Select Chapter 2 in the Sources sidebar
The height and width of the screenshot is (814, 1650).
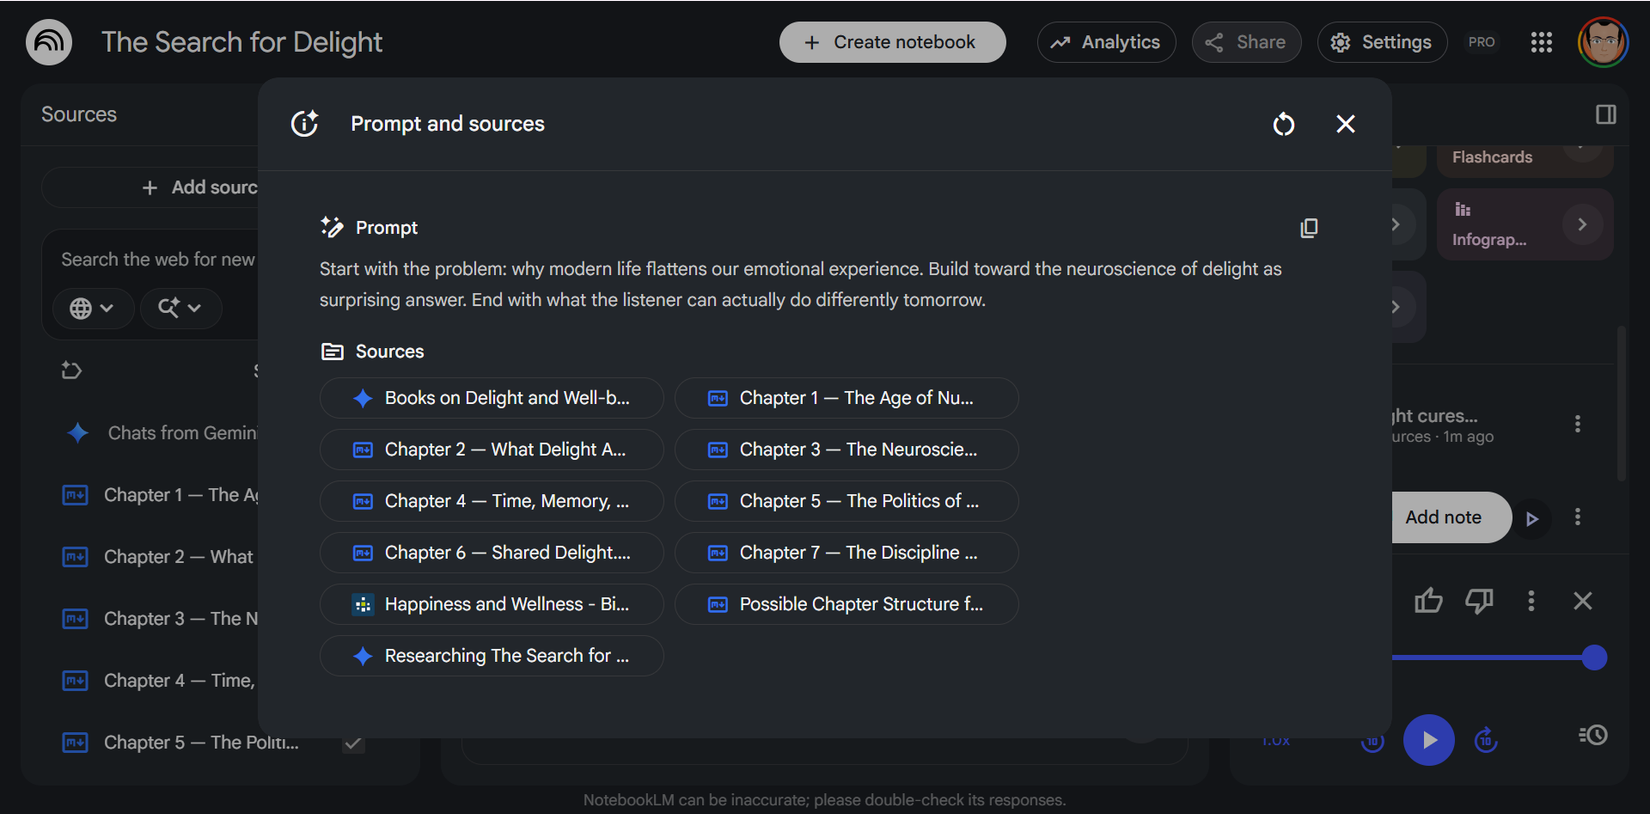tap(160, 557)
